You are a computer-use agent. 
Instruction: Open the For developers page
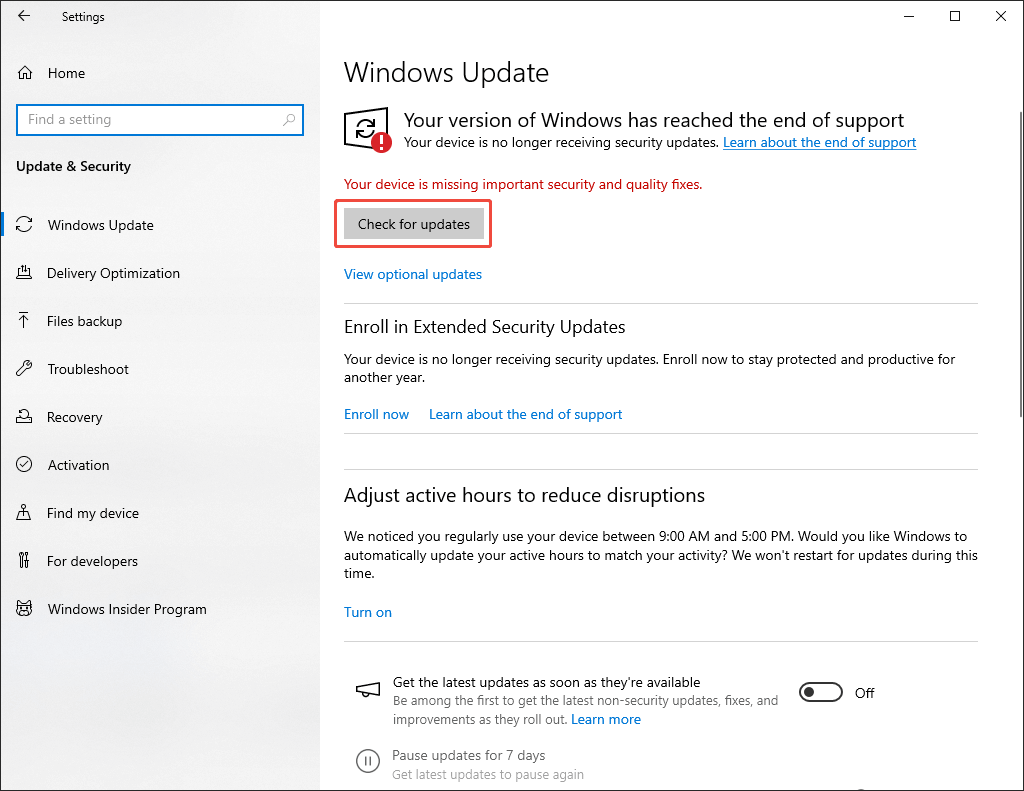[92, 560]
